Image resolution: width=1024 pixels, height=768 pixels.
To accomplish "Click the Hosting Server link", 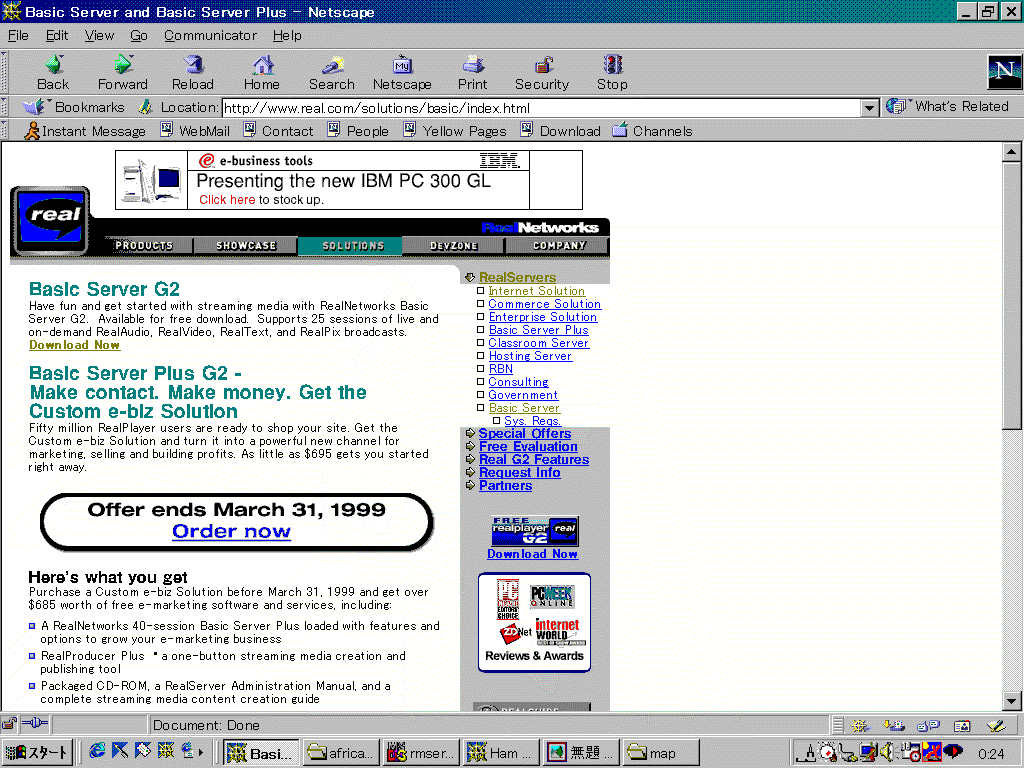I will 530,356.
